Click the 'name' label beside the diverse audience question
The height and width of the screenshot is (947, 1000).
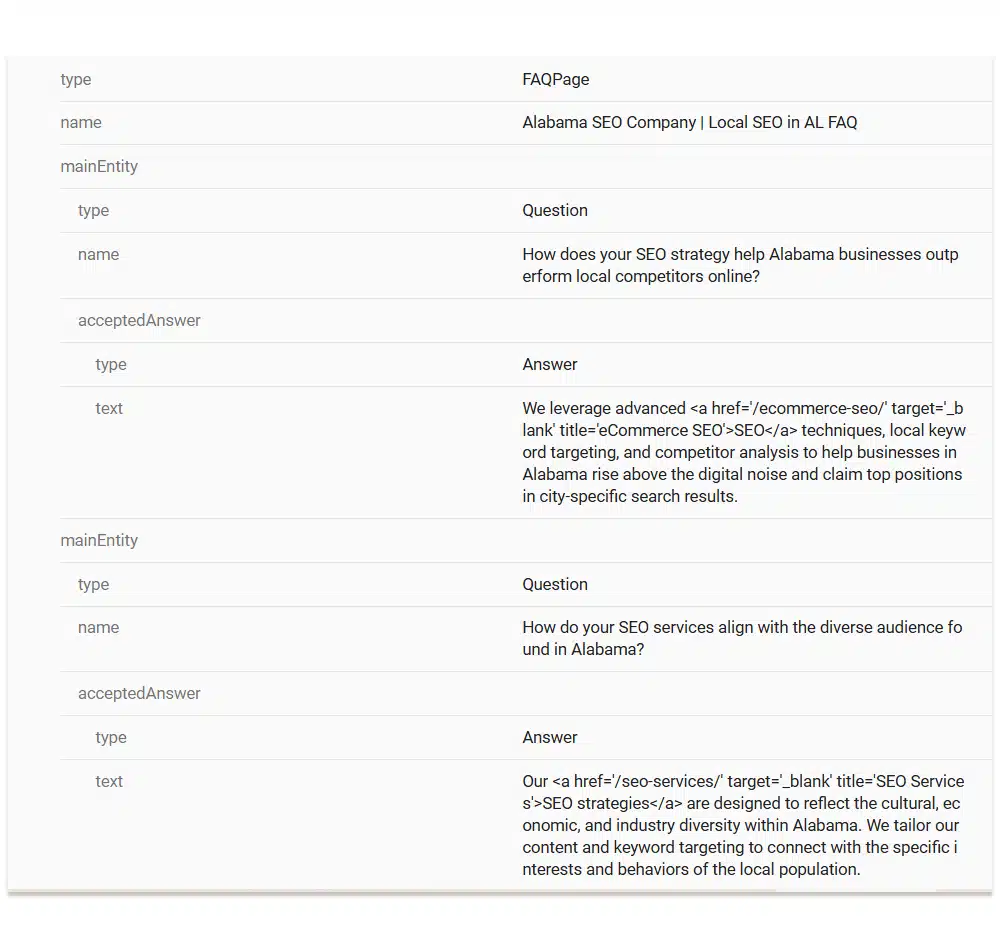tap(98, 628)
